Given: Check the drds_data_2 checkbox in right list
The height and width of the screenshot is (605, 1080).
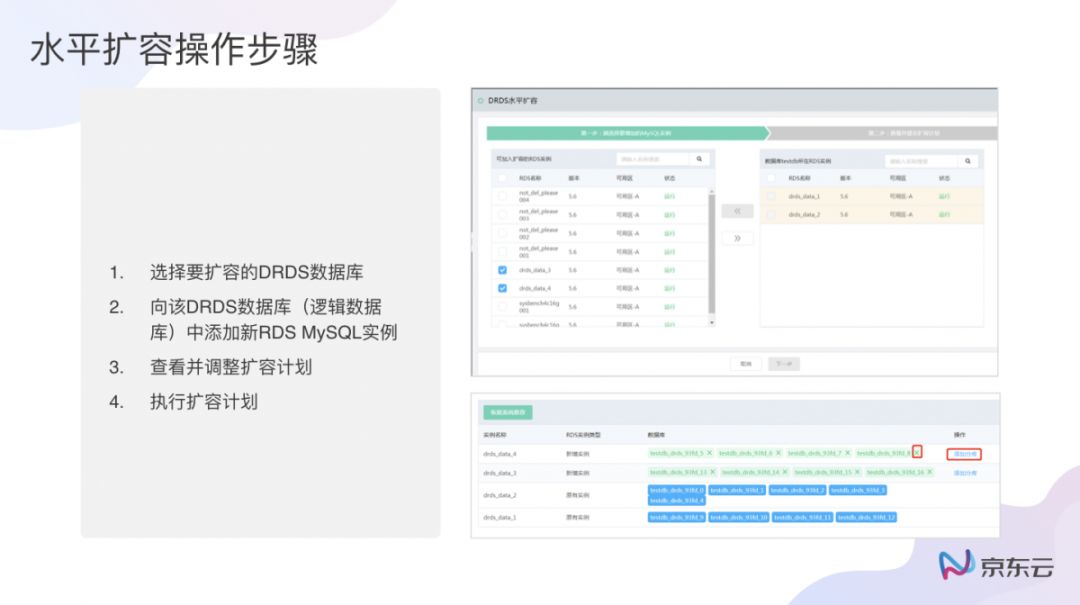Looking at the screenshot, I should (x=771, y=215).
